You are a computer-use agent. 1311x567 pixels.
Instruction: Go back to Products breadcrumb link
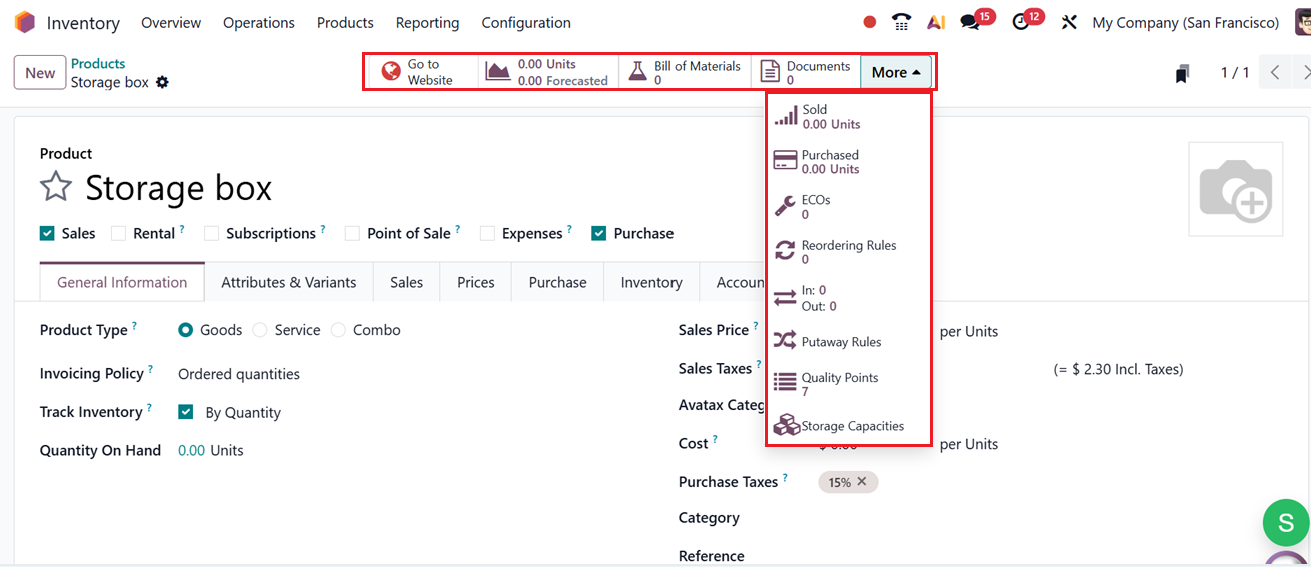pyautogui.click(x=98, y=64)
